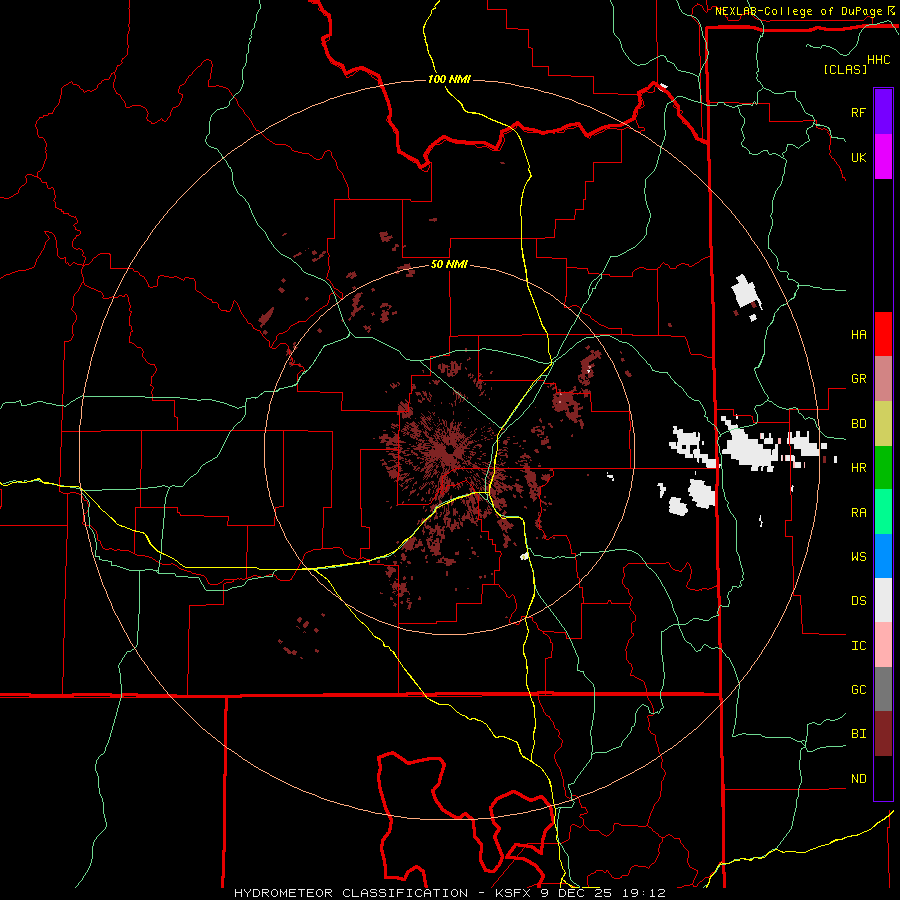Click the RF purple legend swatch
Viewport: 900px width, 900px height.
tap(883, 112)
